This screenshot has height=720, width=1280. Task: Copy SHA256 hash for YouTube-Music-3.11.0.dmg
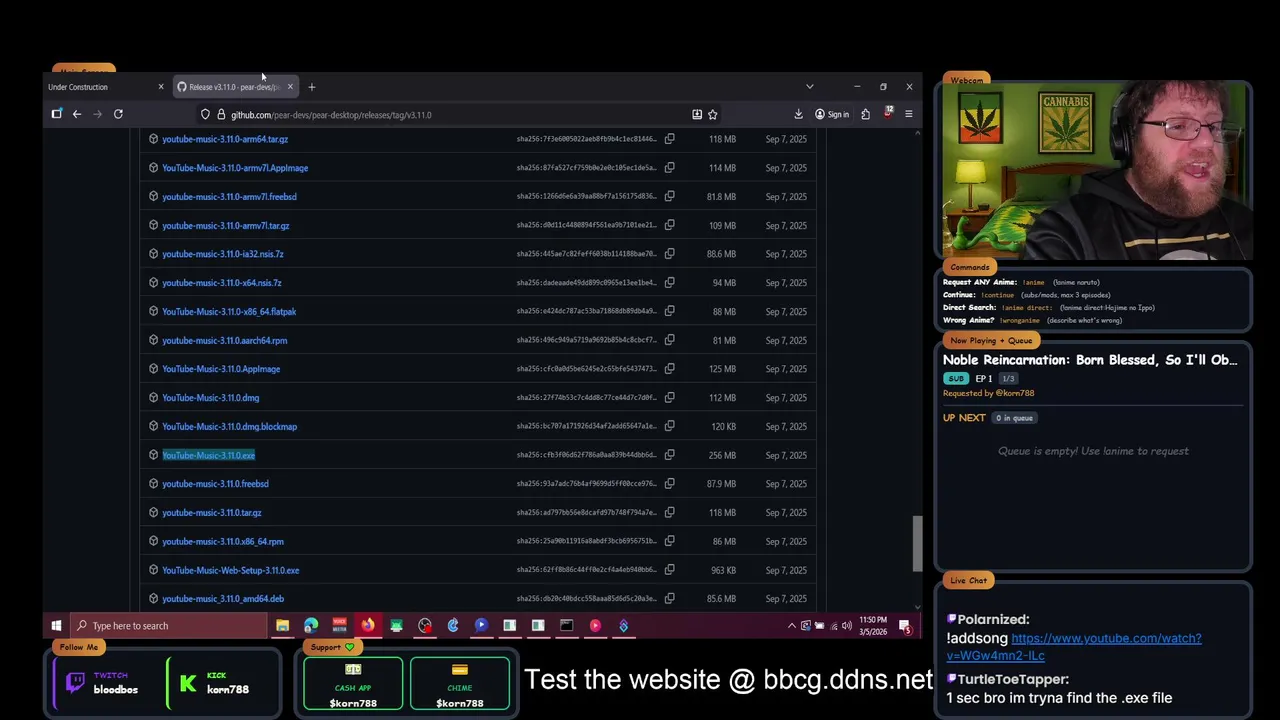[669, 398]
